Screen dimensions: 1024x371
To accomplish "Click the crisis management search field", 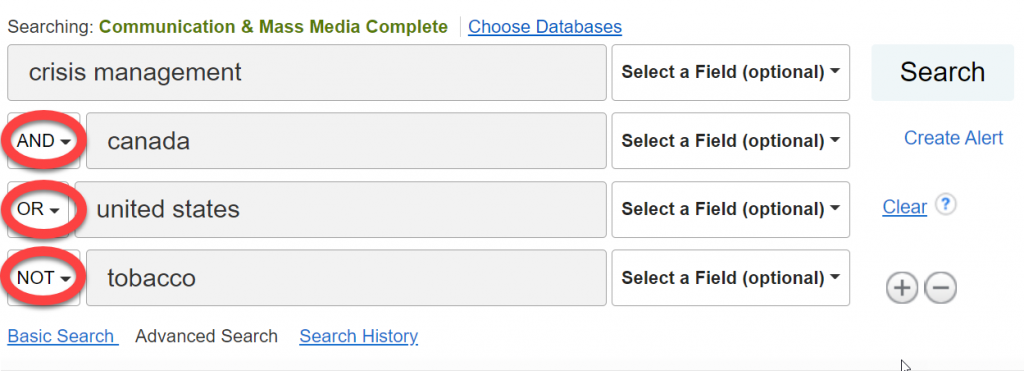I will click(307, 73).
